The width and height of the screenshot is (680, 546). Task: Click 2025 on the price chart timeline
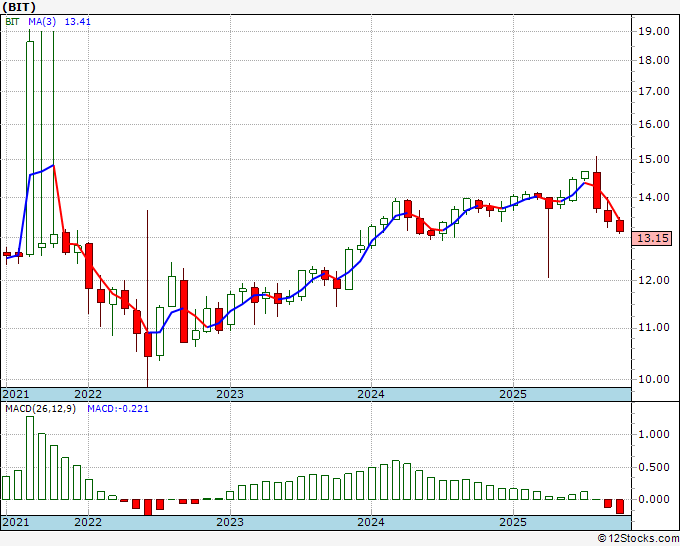coord(513,394)
